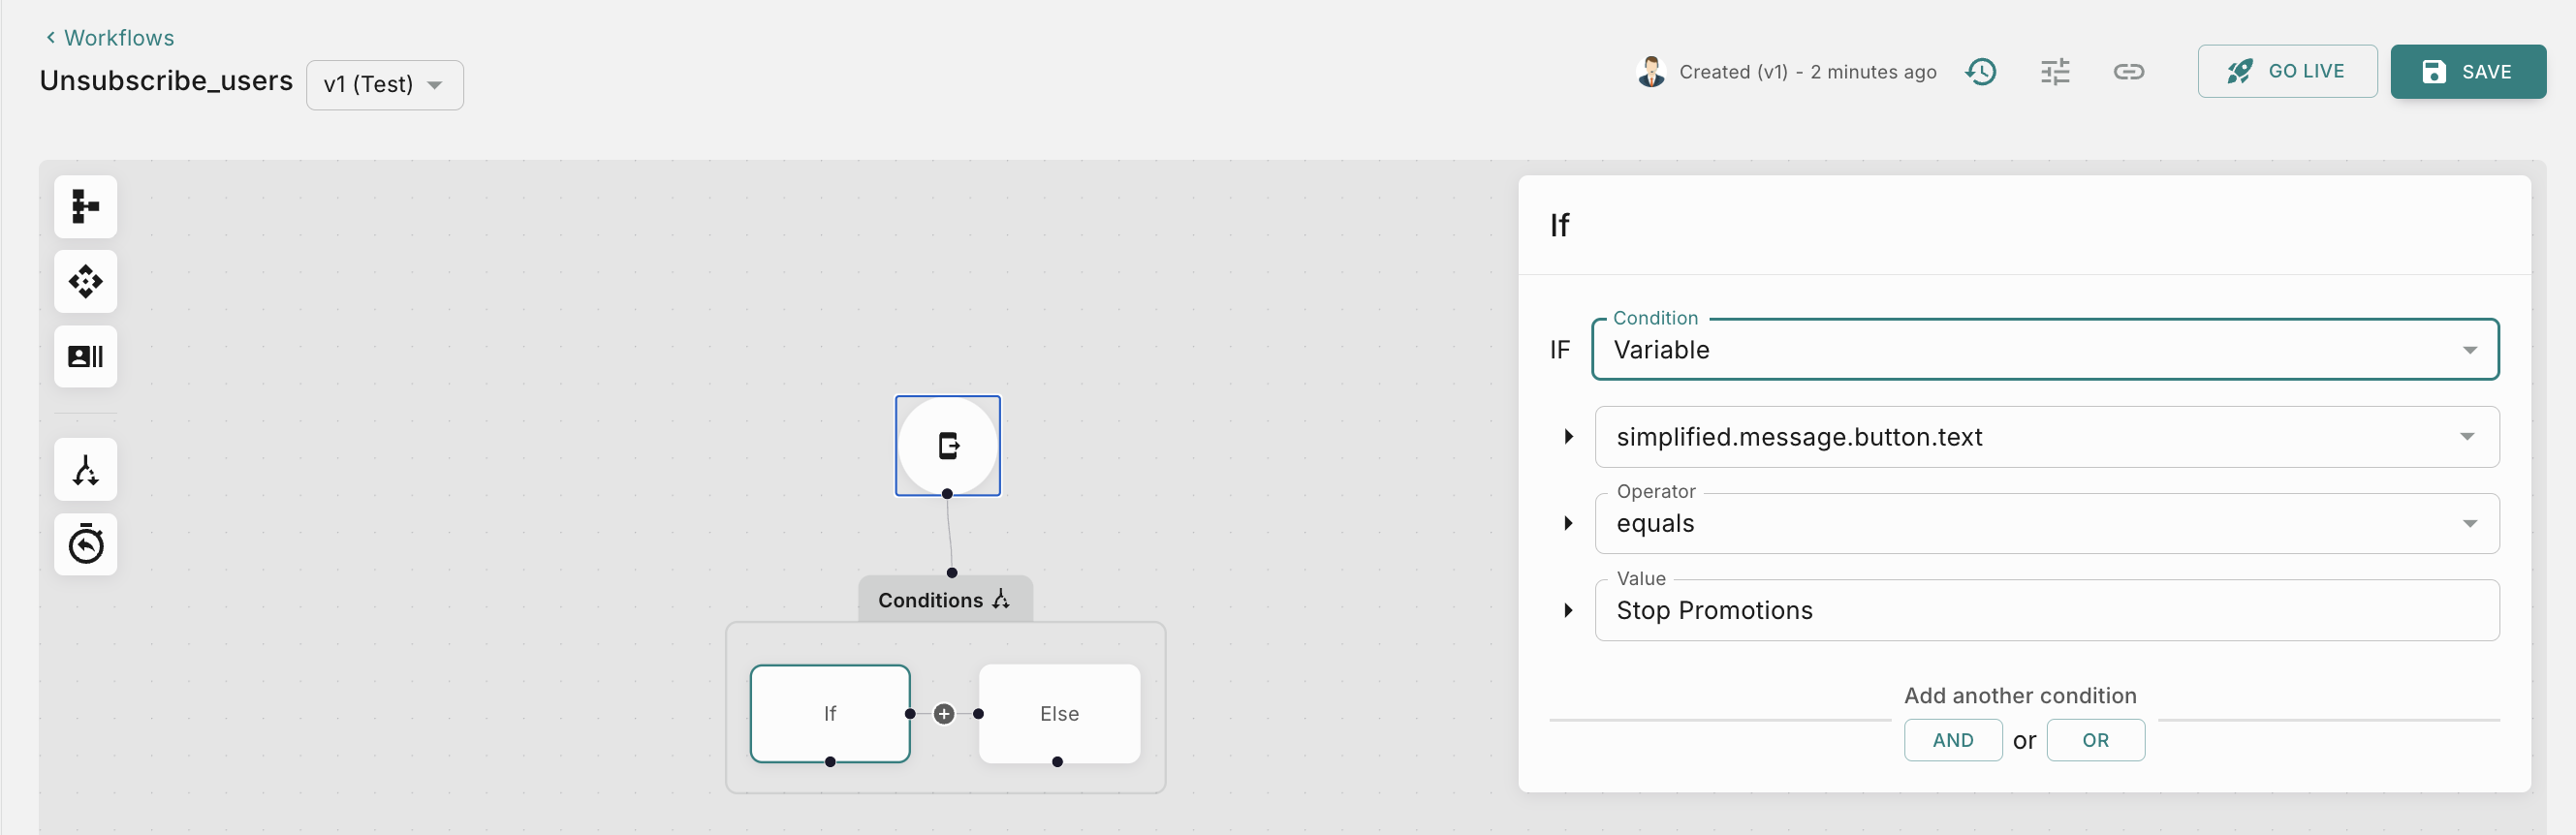
Task: Open the Condition dropdown showing Variable
Action: coord(2044,350)
